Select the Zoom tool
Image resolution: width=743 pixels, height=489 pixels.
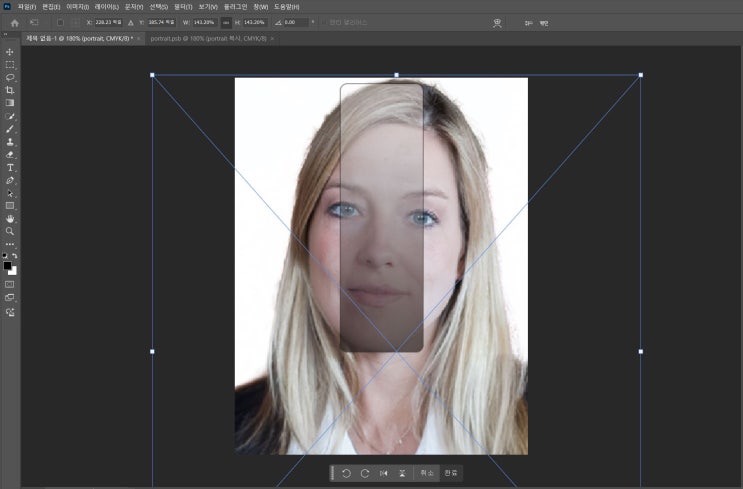pyautogui.click(x=10, y=231)
